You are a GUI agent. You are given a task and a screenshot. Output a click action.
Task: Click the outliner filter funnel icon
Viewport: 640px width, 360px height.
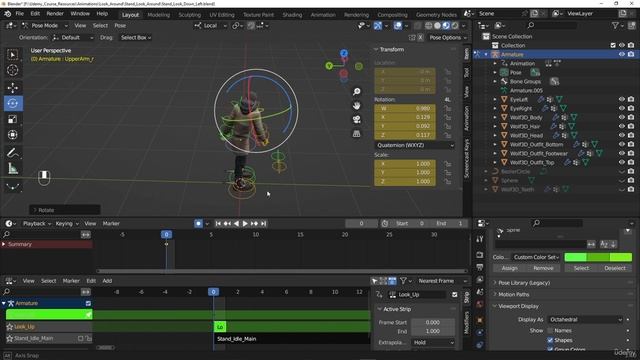coord(615,25)
